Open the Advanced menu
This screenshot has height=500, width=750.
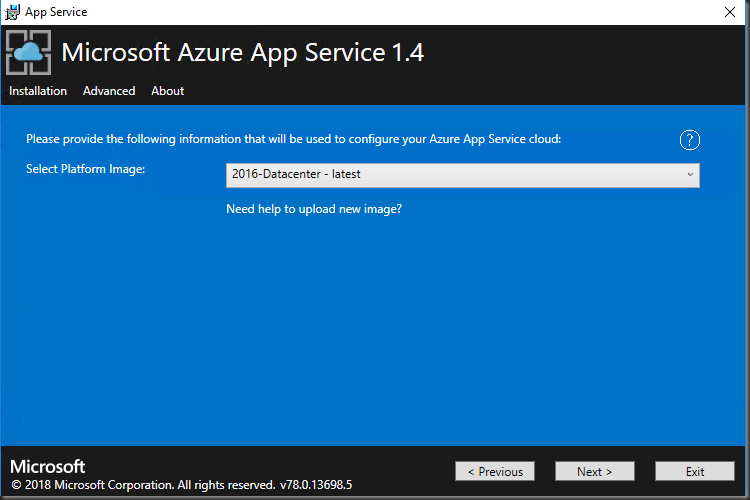(x=109, y=91)
